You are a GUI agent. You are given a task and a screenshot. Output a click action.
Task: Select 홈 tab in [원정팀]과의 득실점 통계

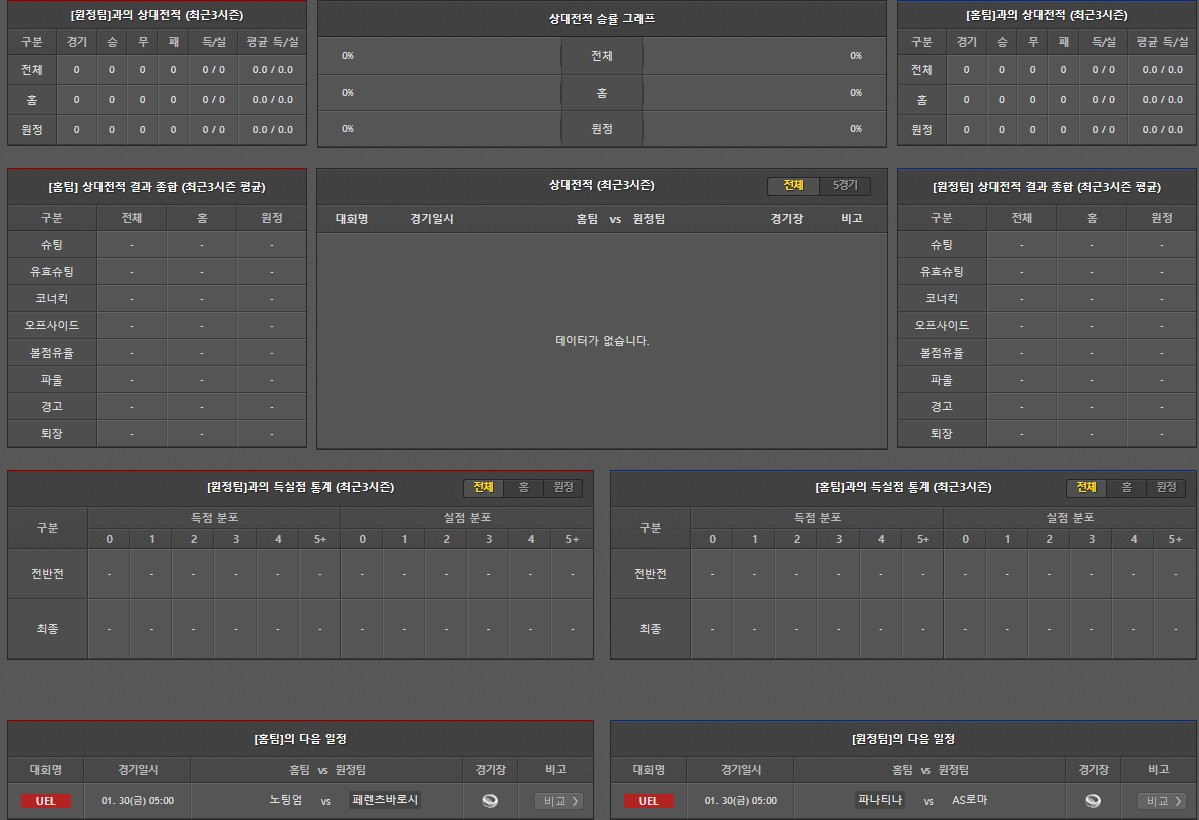(x=523, y=488)
